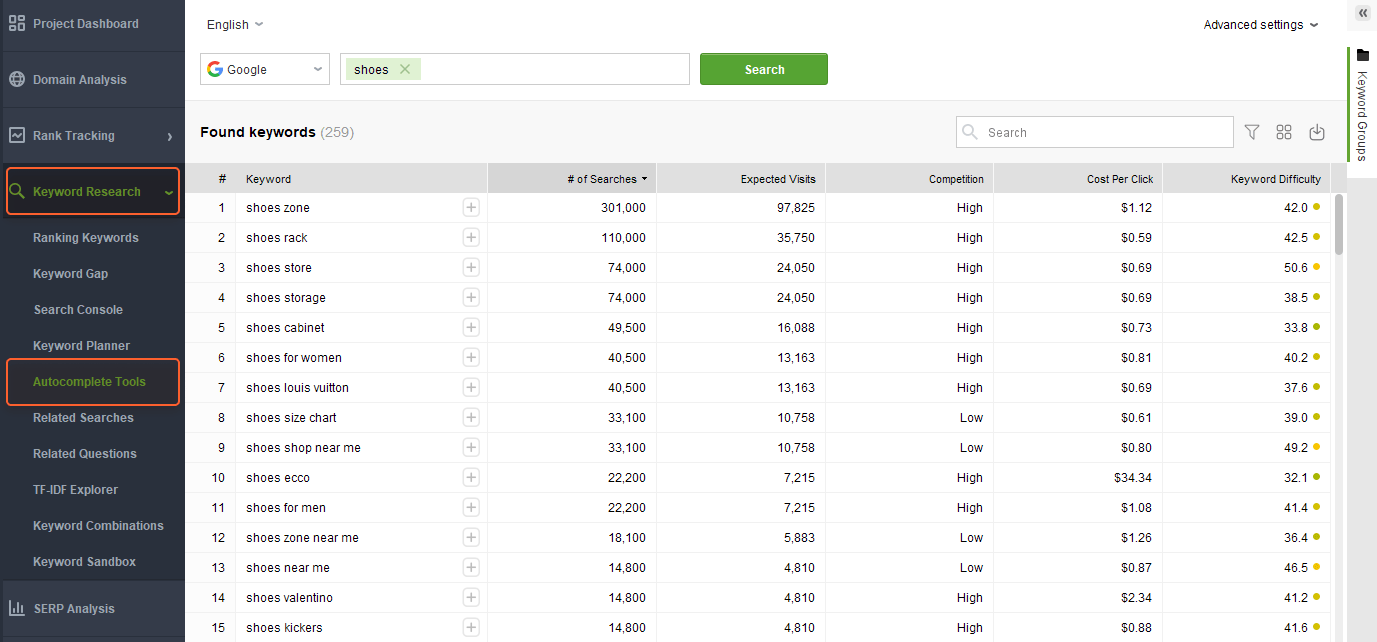
Task: Click the Domain Analysis globe icon
Action: click(16, 80)
